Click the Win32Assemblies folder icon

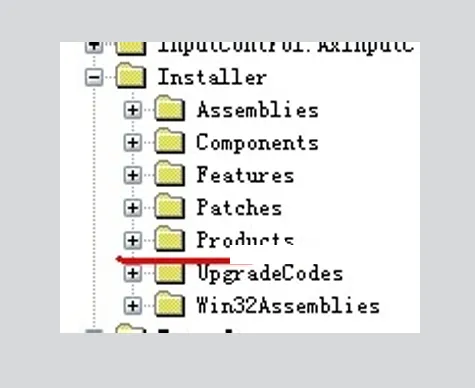click(170, 304)
